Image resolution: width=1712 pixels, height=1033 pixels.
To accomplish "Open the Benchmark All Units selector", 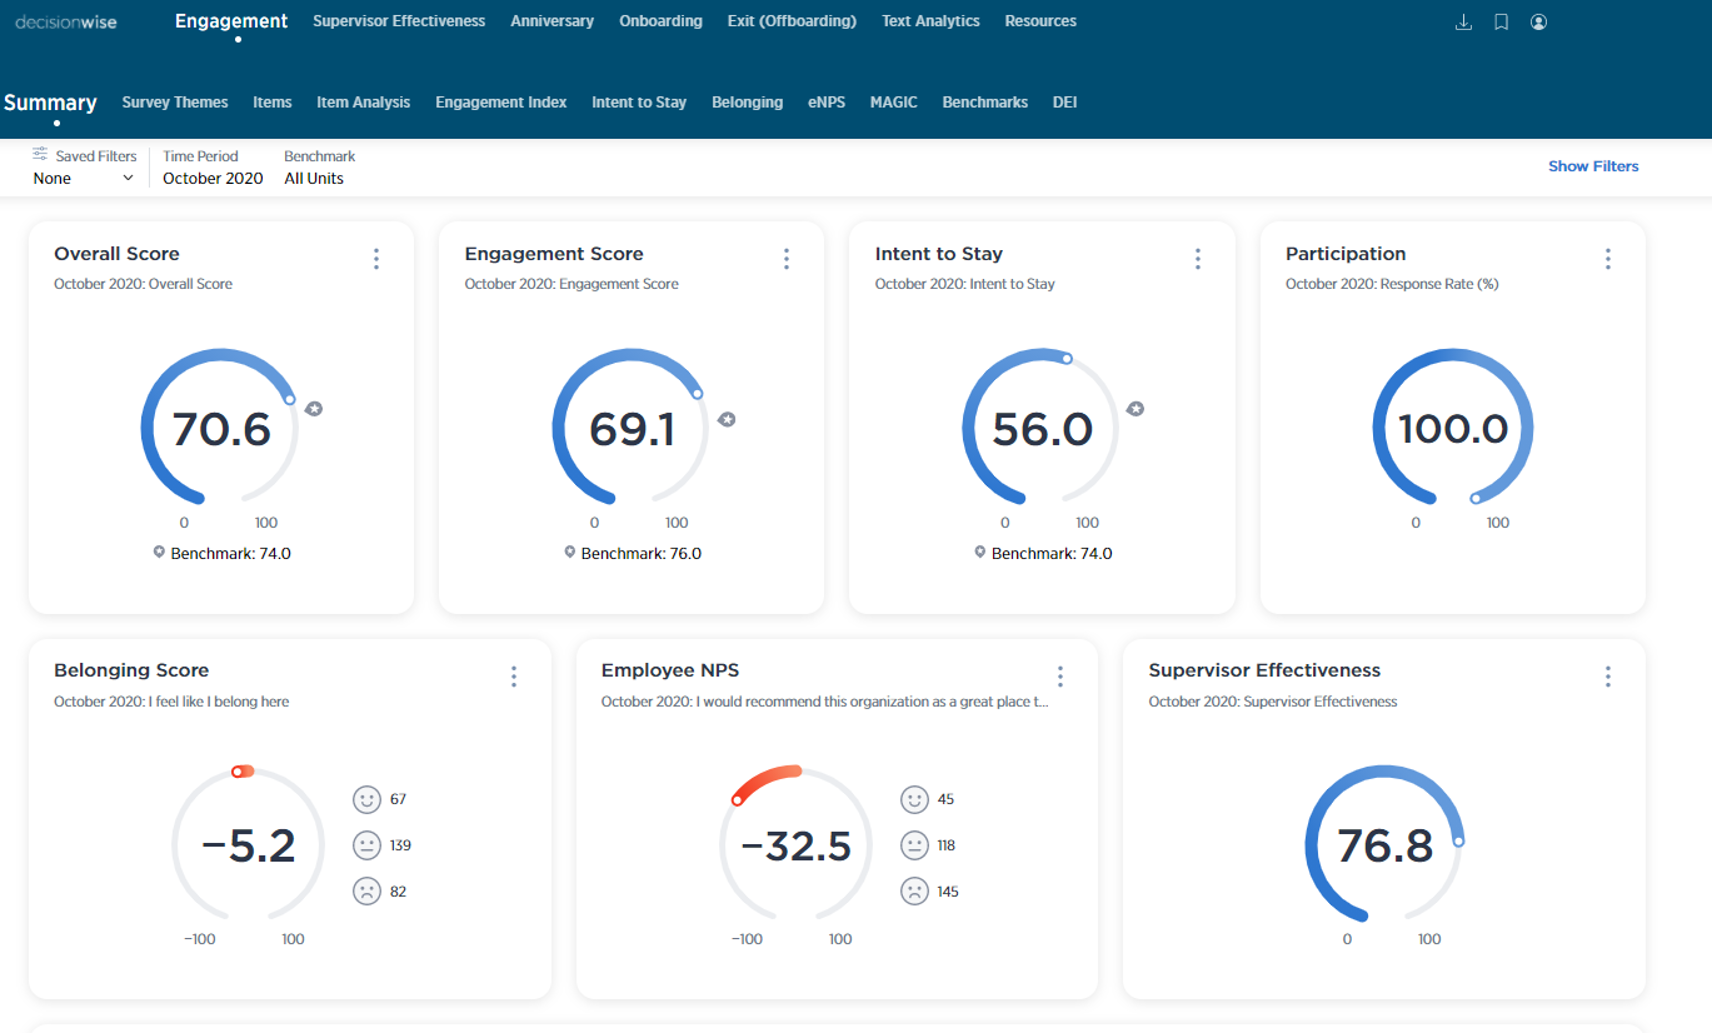I will [x=313, y=178].
